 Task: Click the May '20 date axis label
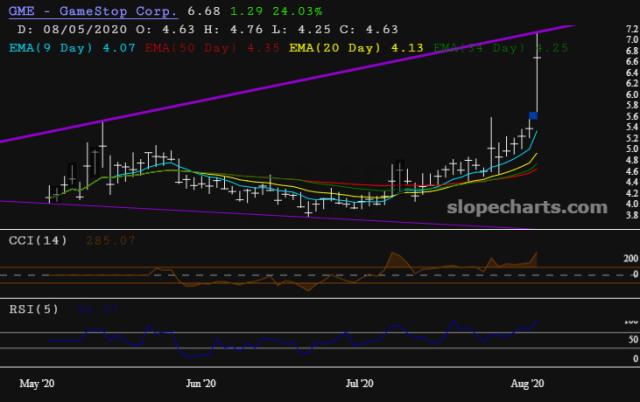(x=37, y=384)
